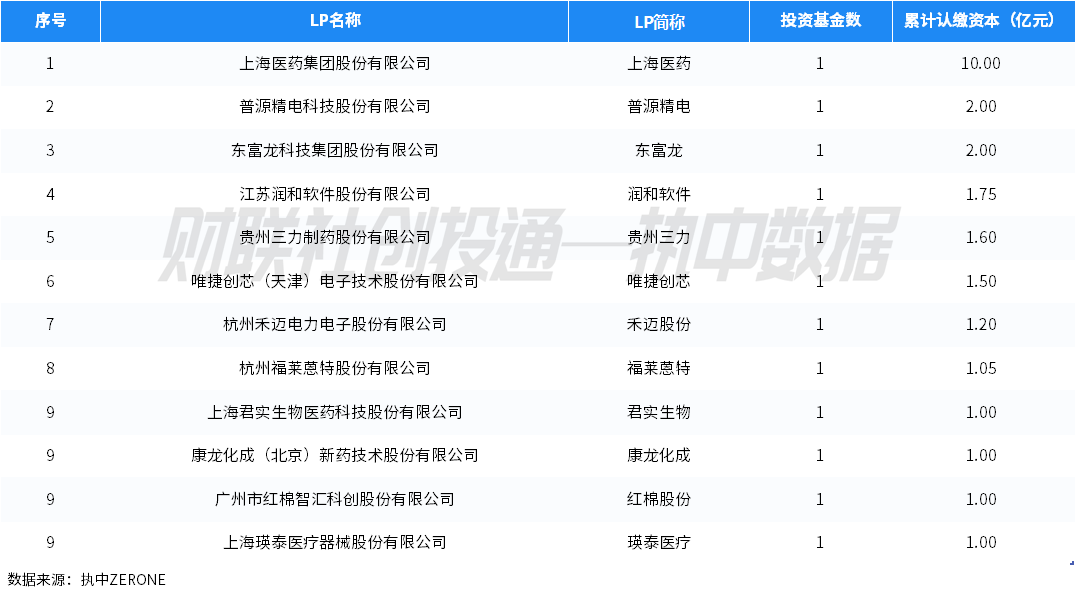Select 贵州三力制药股份有限公司 cell
The image size is (1076, 594).
coord(335,238)
